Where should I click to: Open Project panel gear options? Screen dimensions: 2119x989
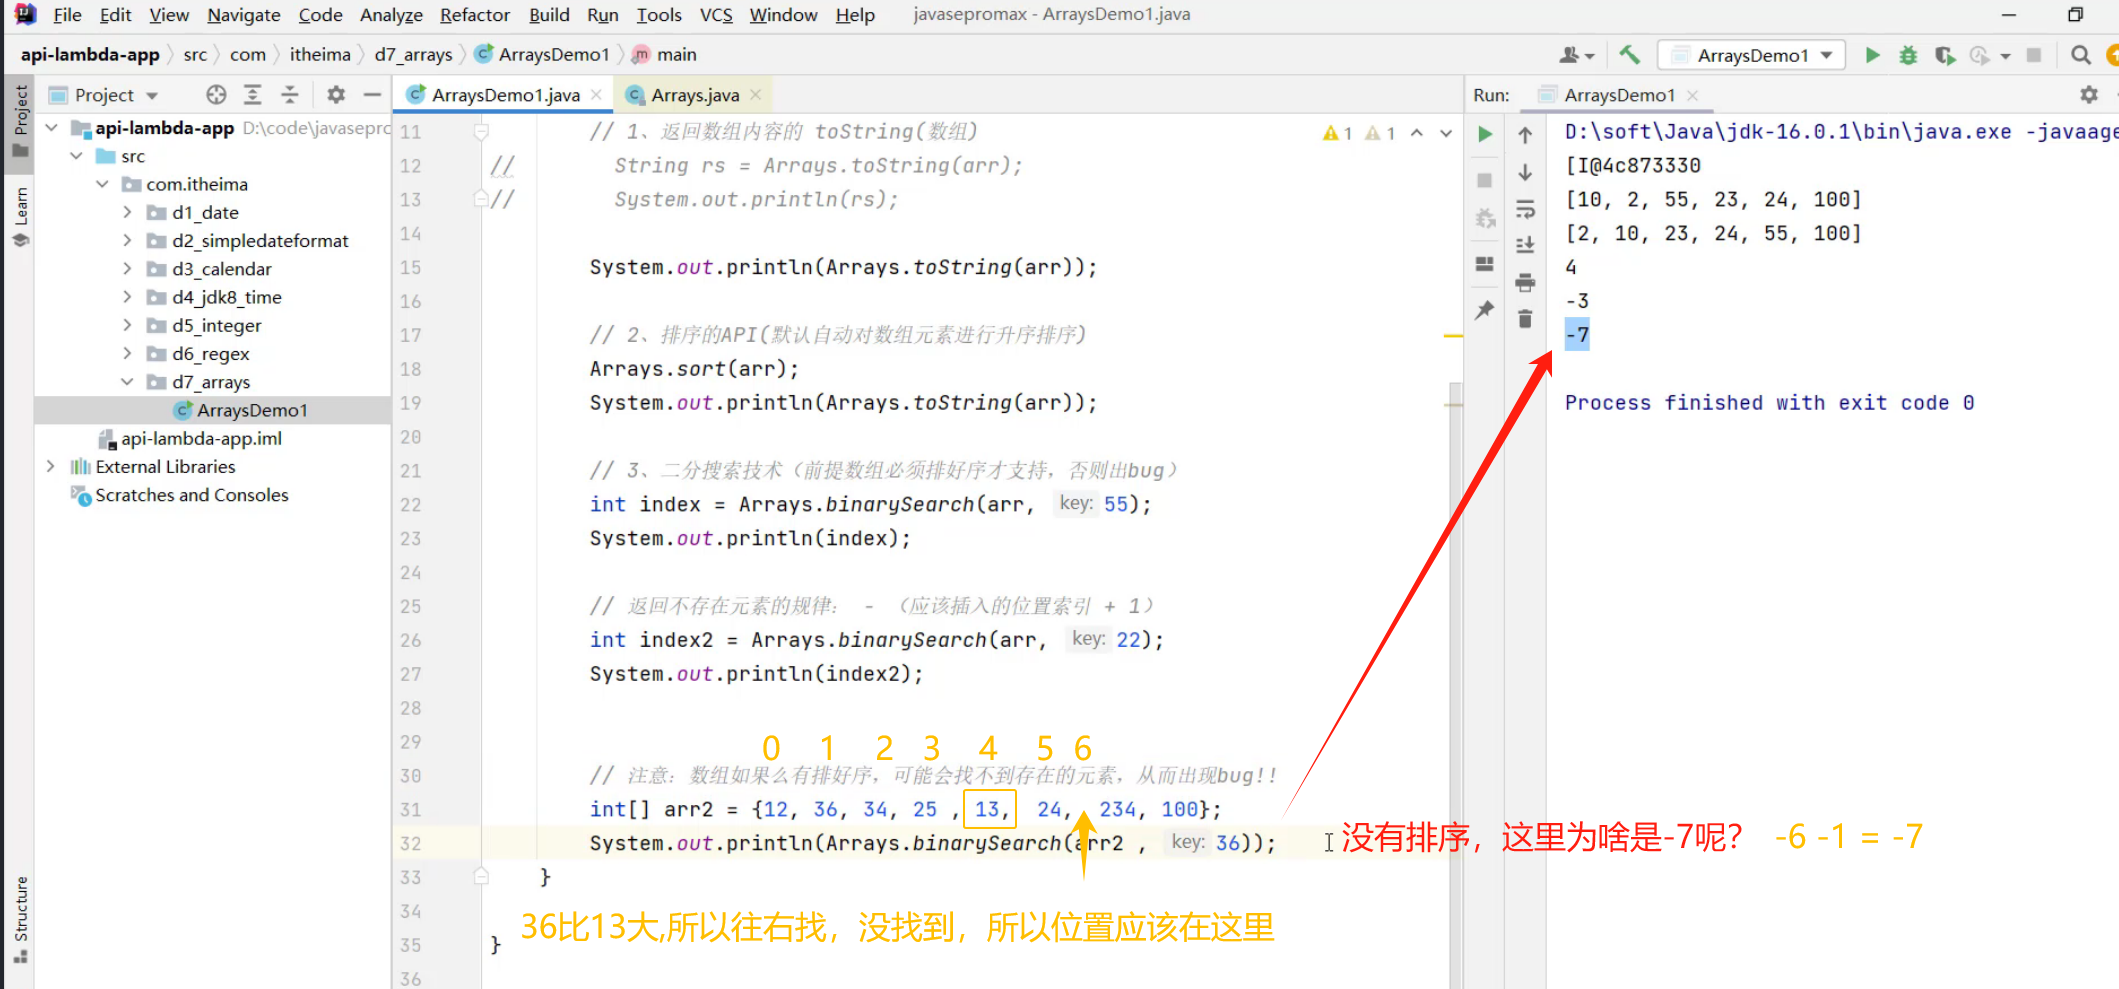coord(336,95)
